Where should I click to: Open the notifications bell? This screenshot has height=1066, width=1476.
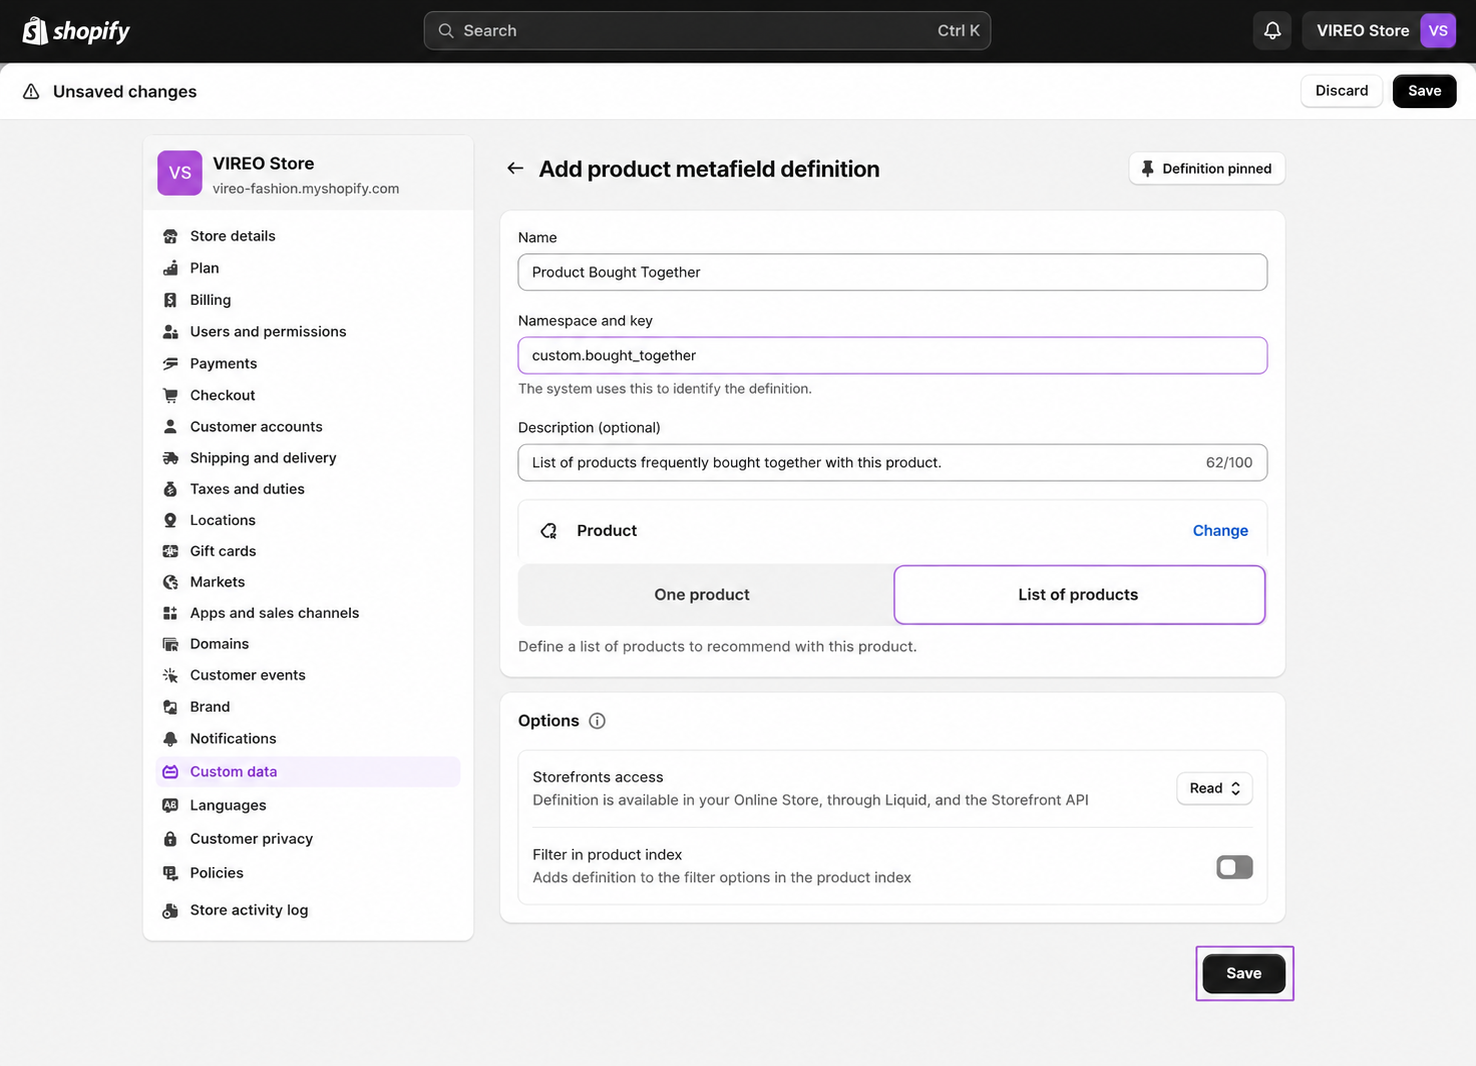(1272, 31)
